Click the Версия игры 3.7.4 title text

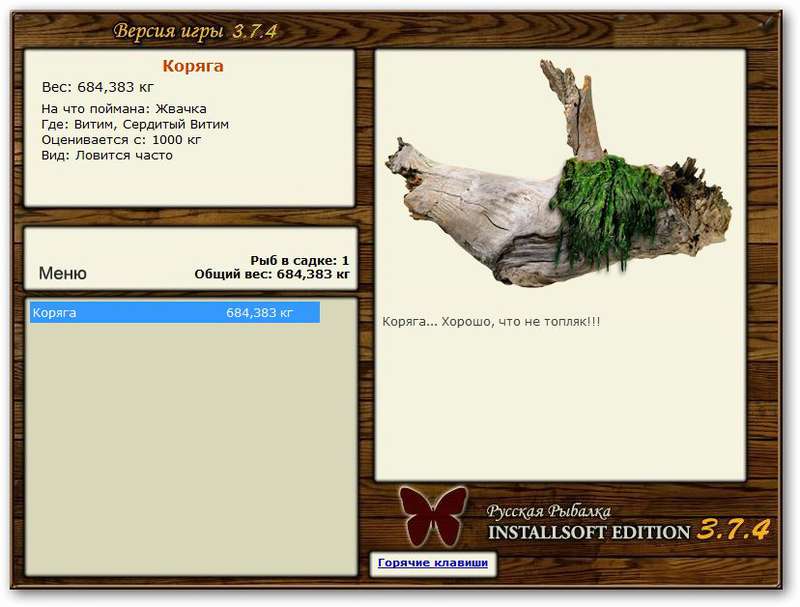(195, 31)
